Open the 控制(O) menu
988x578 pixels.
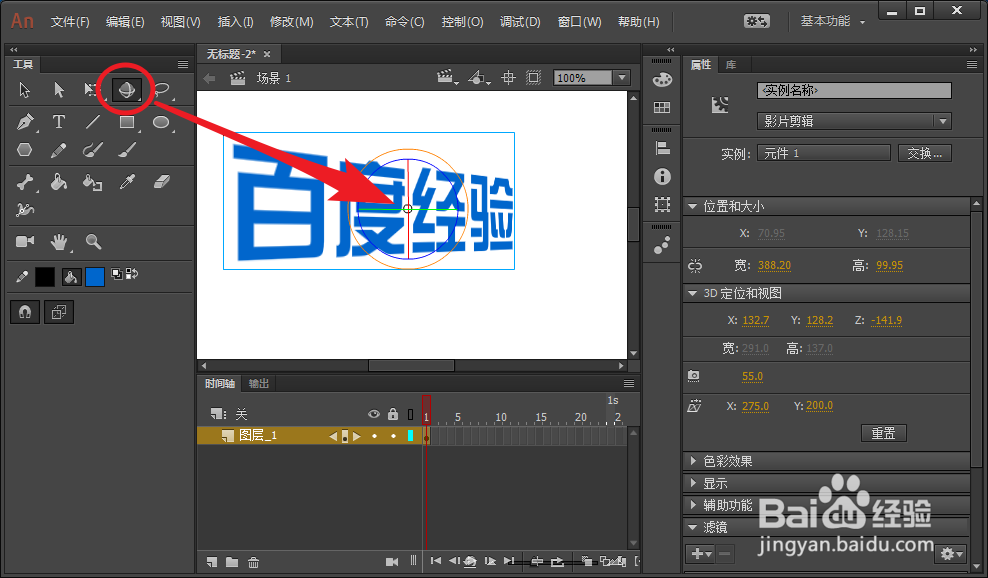click(462, 22)
